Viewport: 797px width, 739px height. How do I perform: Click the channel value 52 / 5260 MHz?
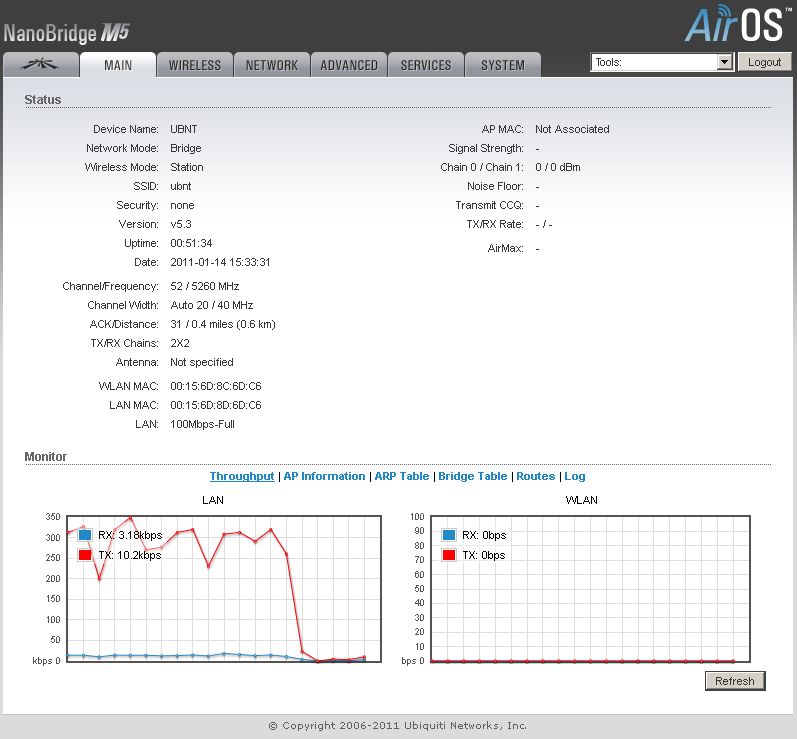(x=205, y=286)
